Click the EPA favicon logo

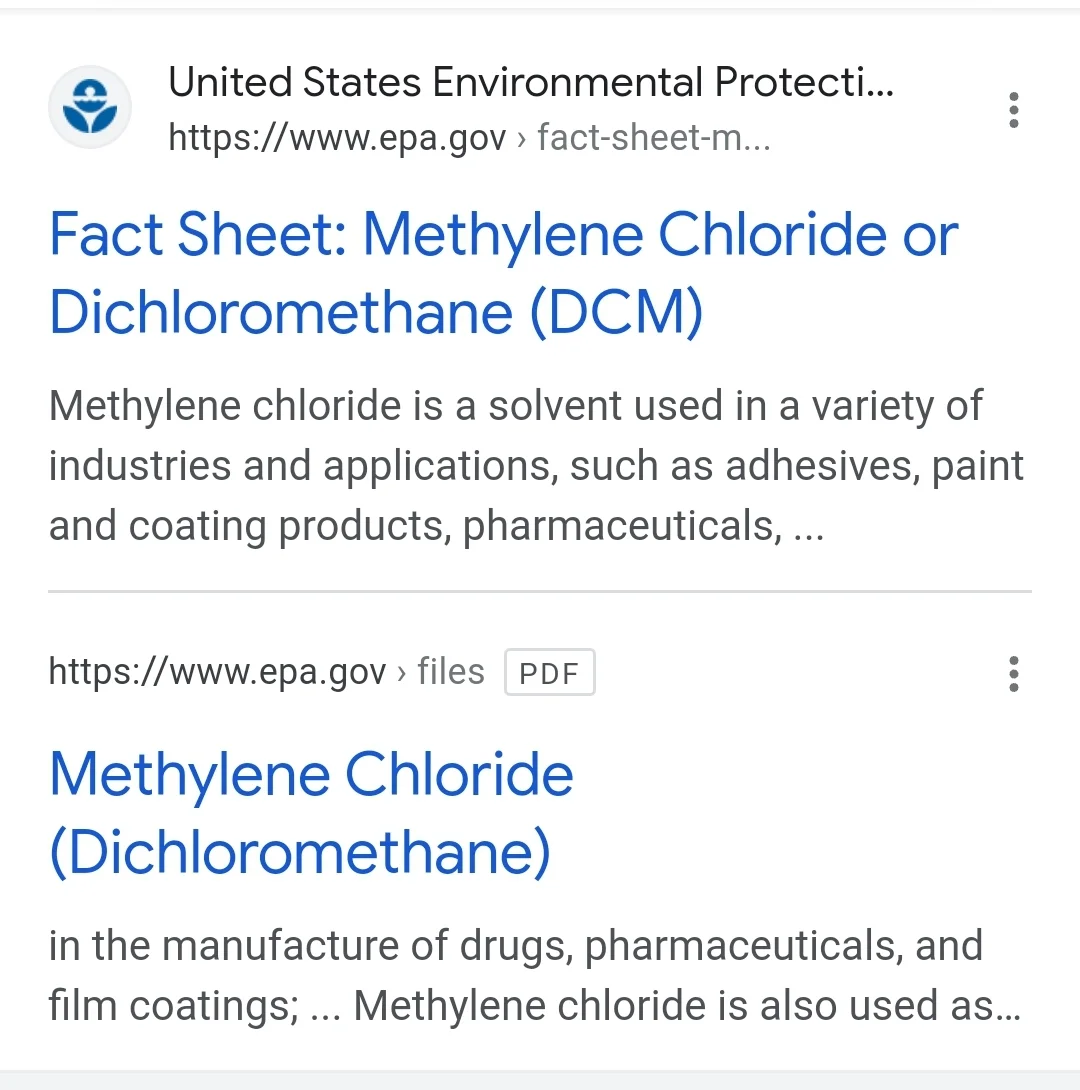coord(90,108)
